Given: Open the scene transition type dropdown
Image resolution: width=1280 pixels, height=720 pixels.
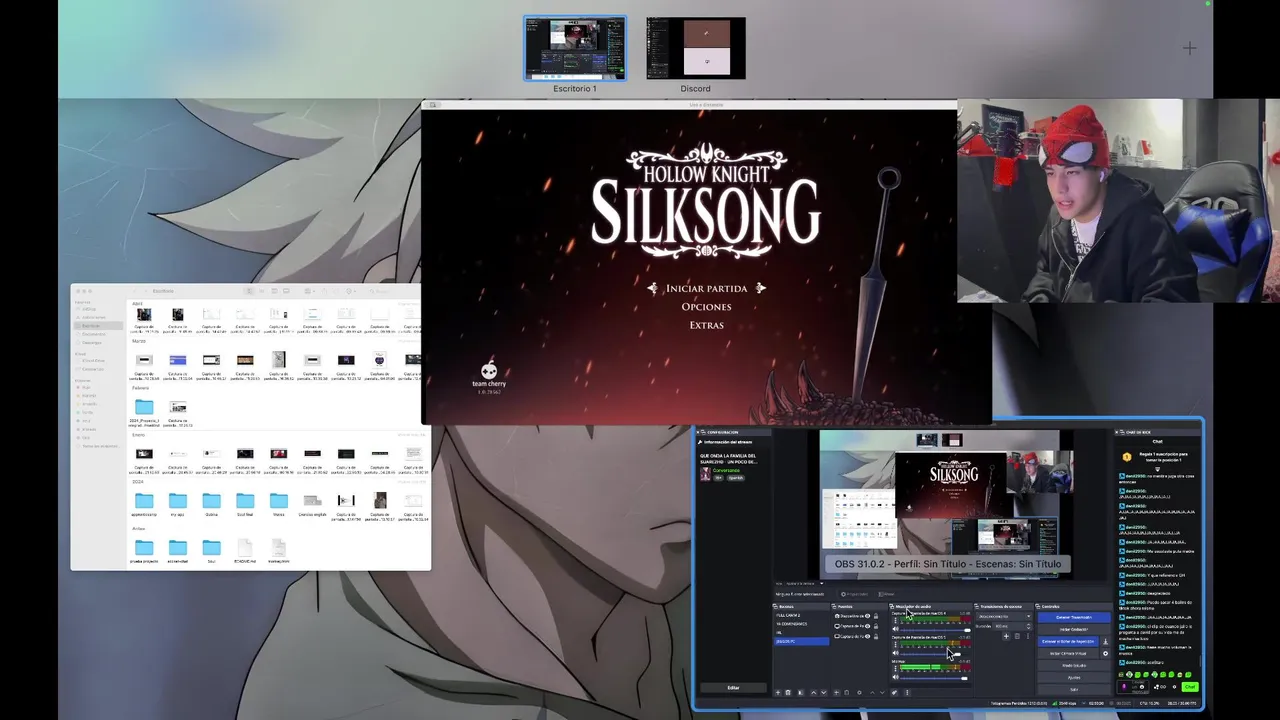Looking at the screenshot, I should (x=1005, y=616).
